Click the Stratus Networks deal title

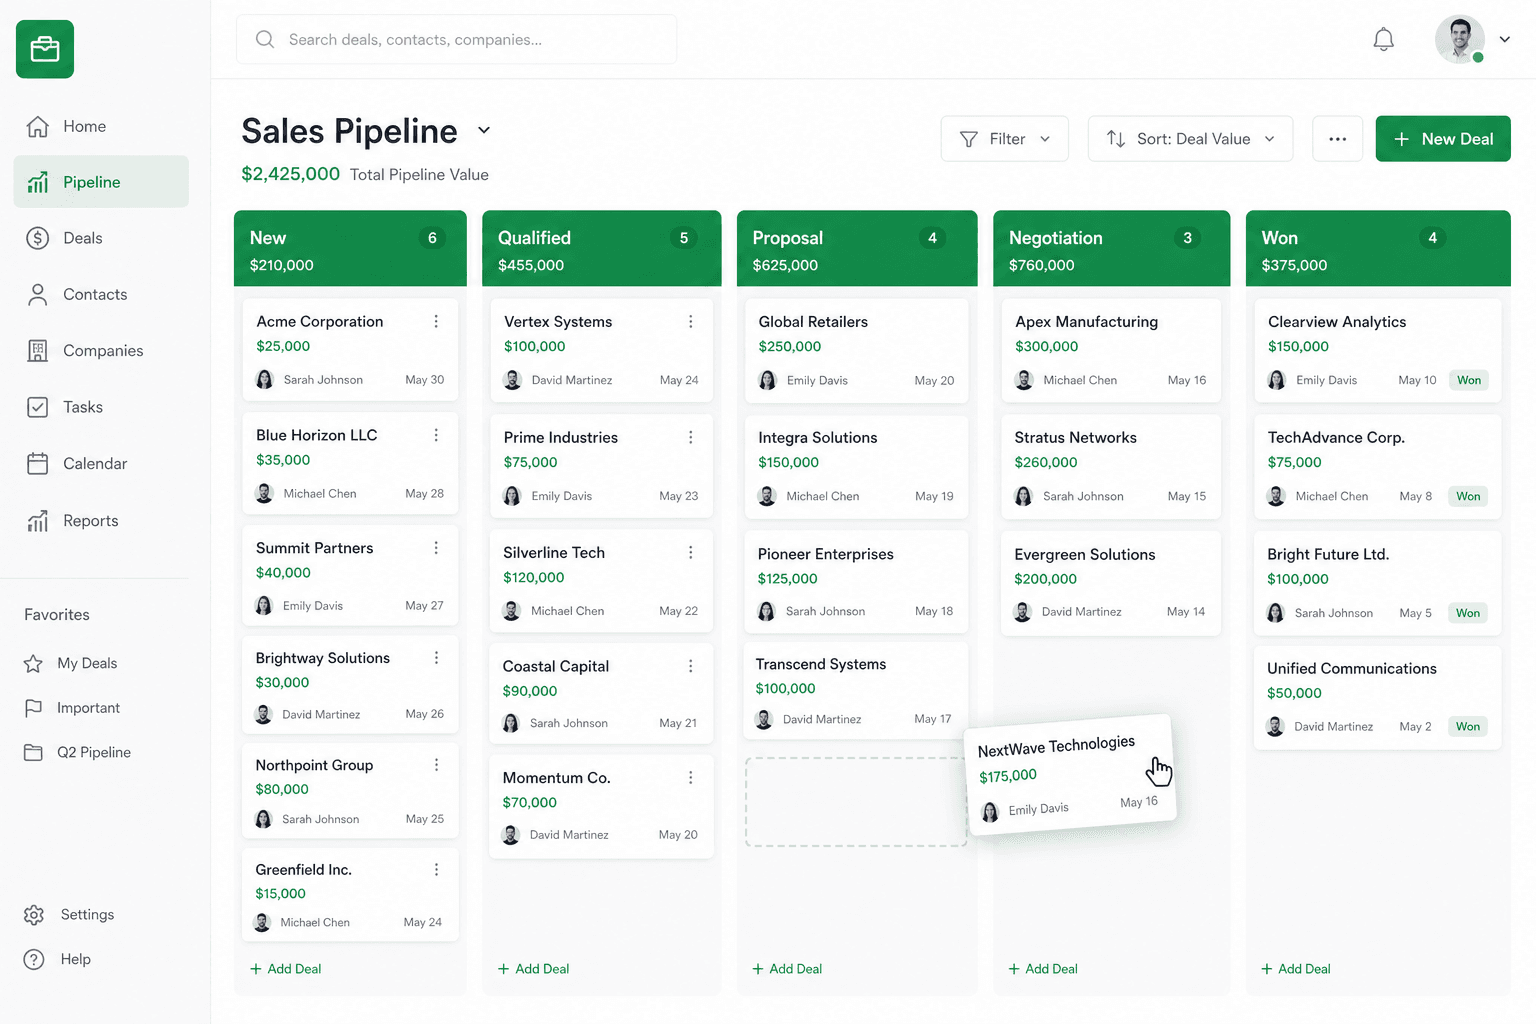1076,437
